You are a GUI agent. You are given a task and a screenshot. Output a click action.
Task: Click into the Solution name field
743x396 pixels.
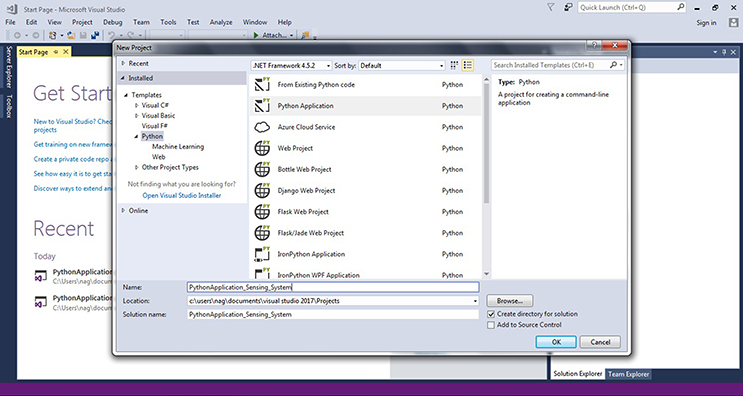tap(333, 315)
